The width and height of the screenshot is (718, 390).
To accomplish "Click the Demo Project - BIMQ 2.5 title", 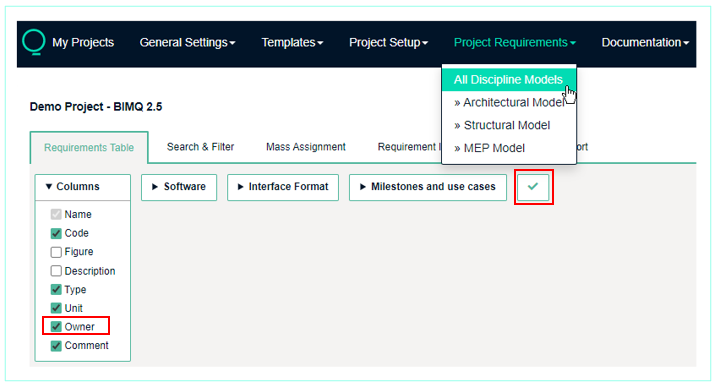I will click(x=96, y=107).
